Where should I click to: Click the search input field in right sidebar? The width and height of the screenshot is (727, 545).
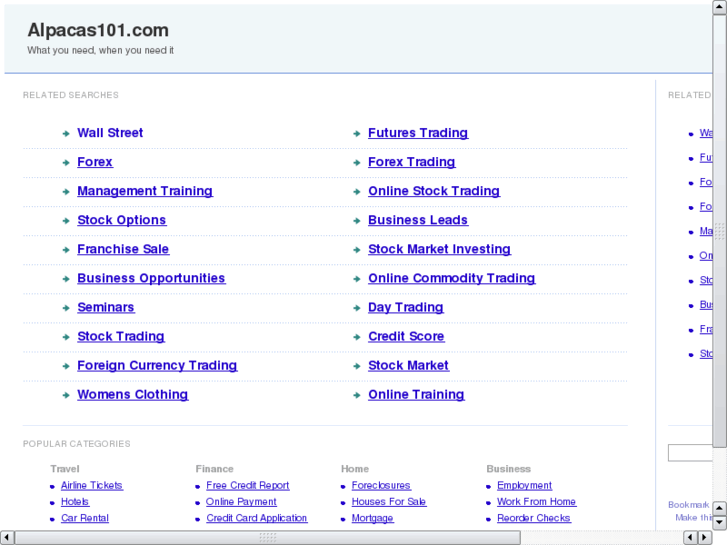(x=690, y=453)
